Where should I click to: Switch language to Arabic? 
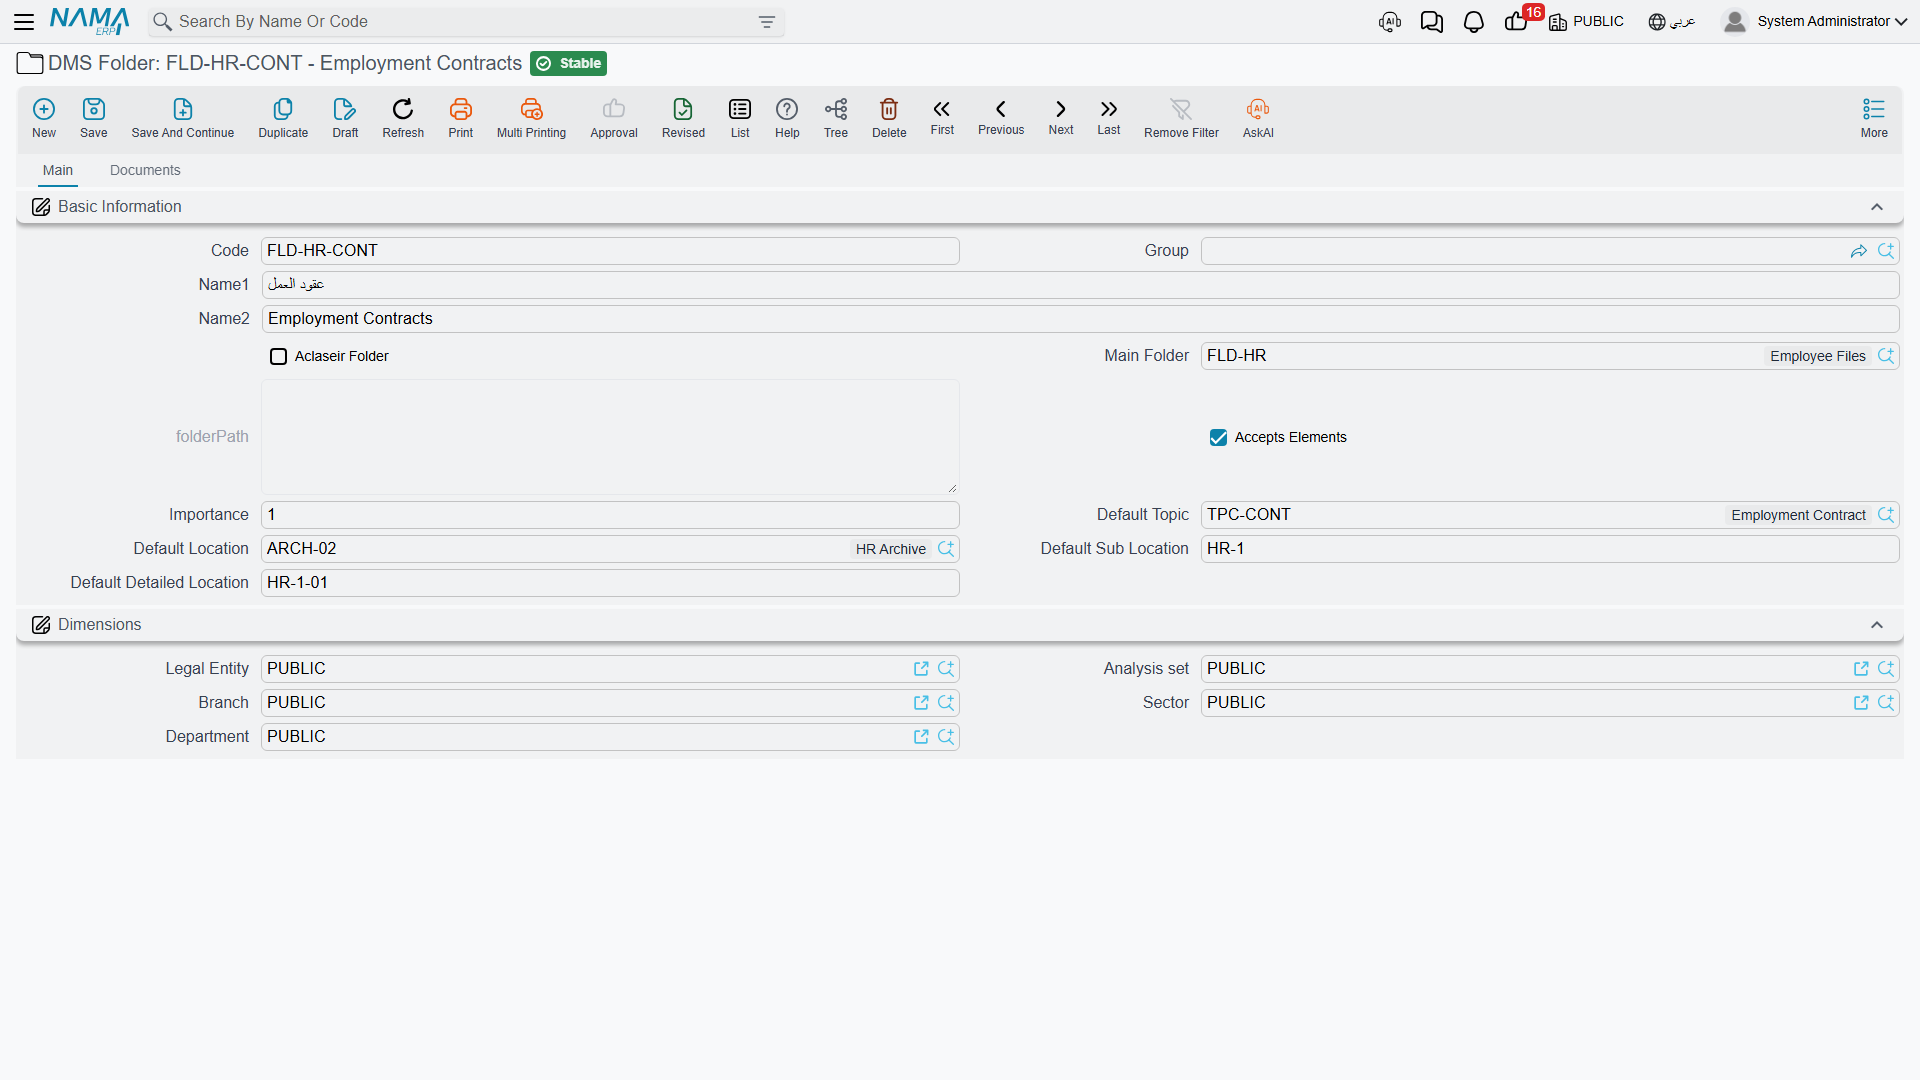click(1672, 22)
